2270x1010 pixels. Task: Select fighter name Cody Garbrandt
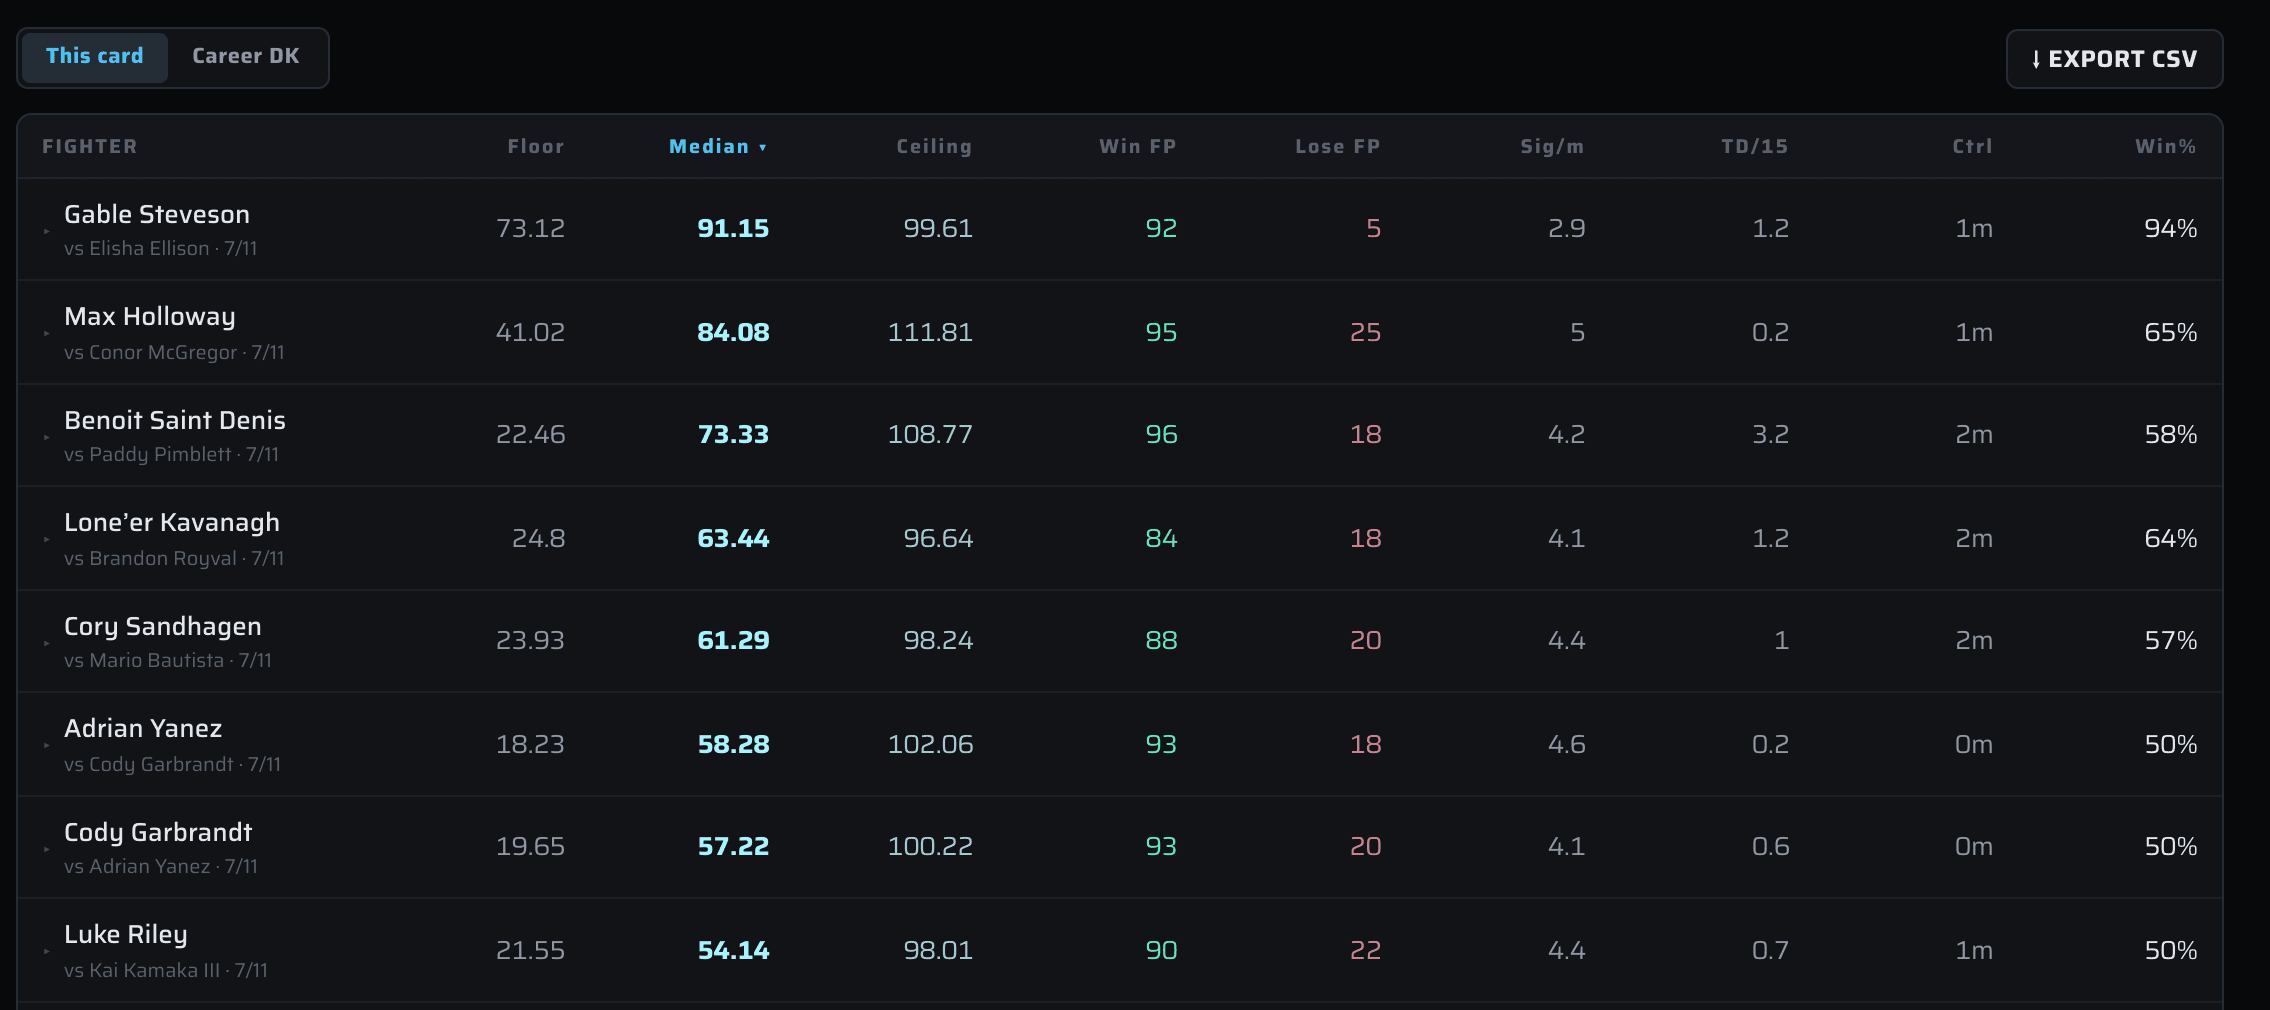(x=158, y=832)
